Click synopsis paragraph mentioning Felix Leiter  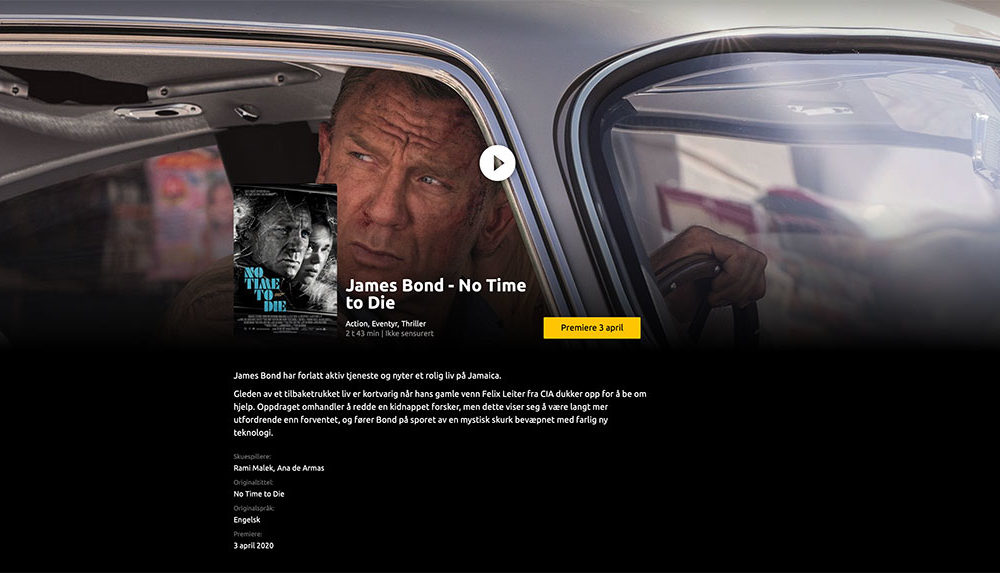(439, 413)
